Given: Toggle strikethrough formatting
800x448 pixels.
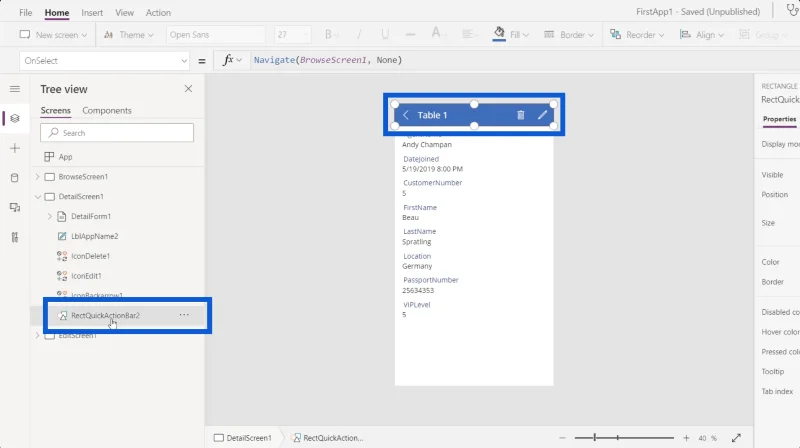Looking at the screenshot, I should (410, 35).
